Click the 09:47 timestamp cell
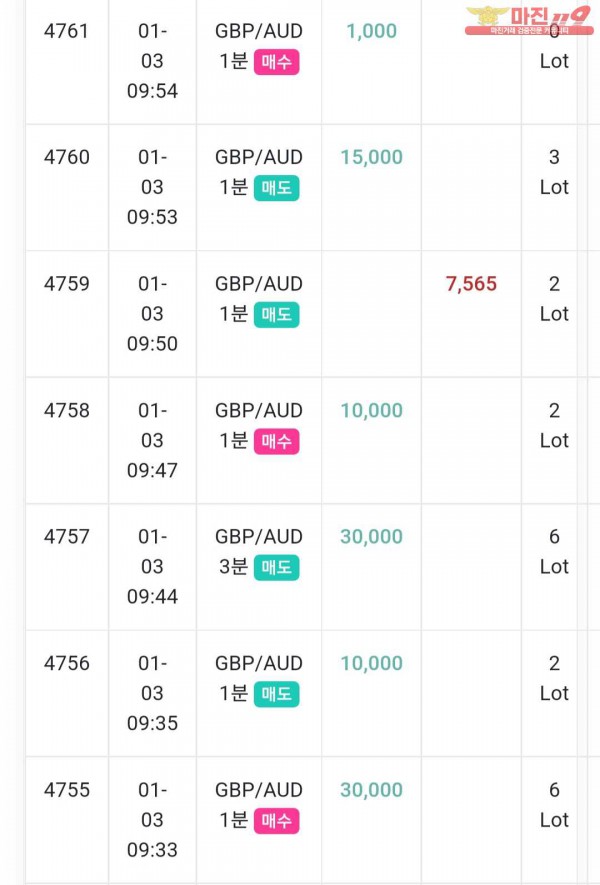 pos(152,440)
